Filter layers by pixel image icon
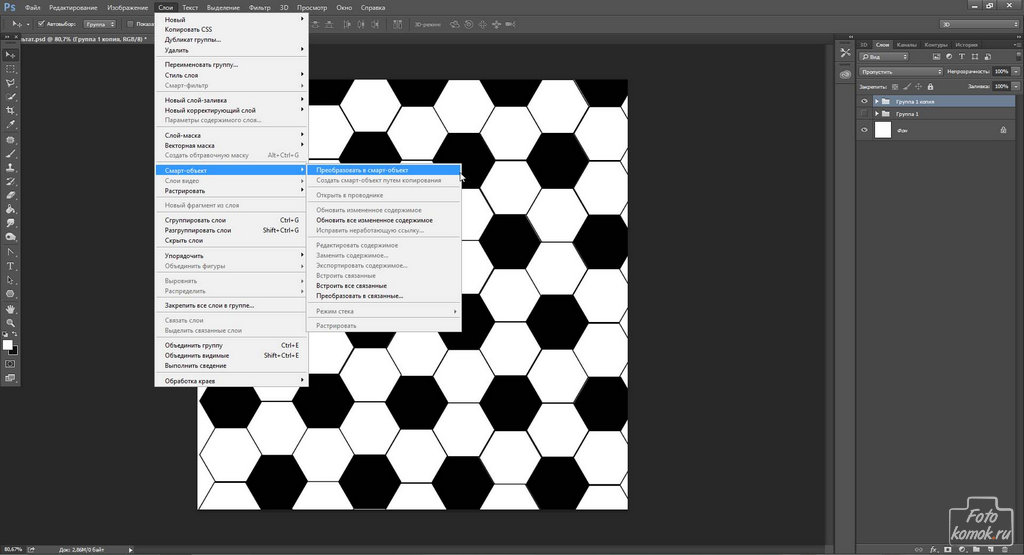This screenshot has height=555, width=1024. 936,57
